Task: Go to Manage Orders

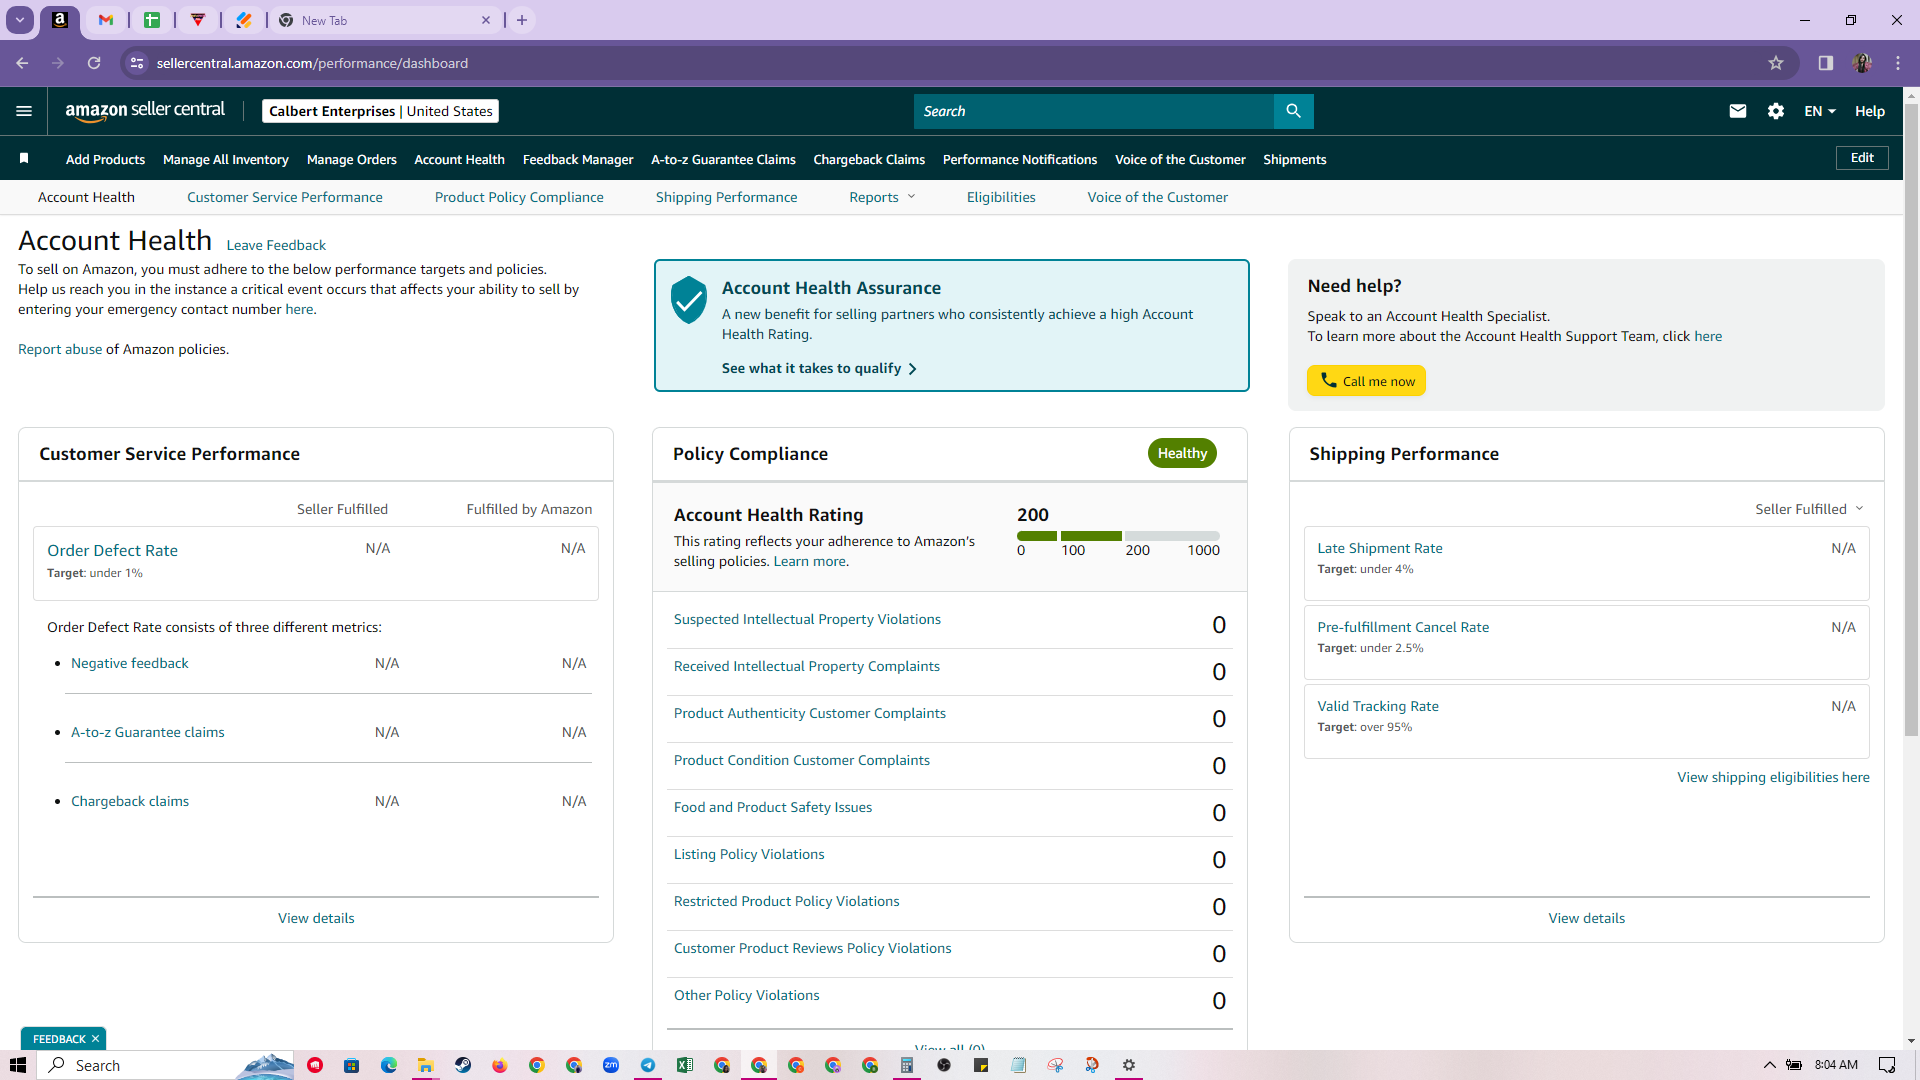Action: 352,159
